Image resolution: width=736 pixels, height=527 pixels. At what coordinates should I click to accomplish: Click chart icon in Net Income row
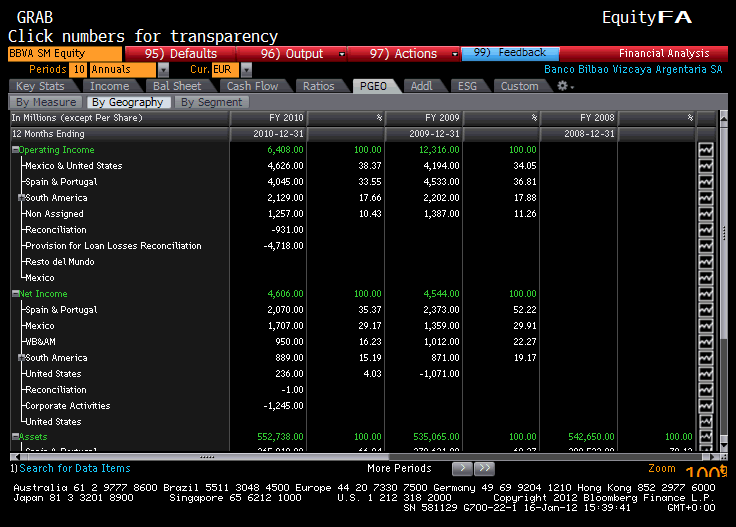click(706, 294)
